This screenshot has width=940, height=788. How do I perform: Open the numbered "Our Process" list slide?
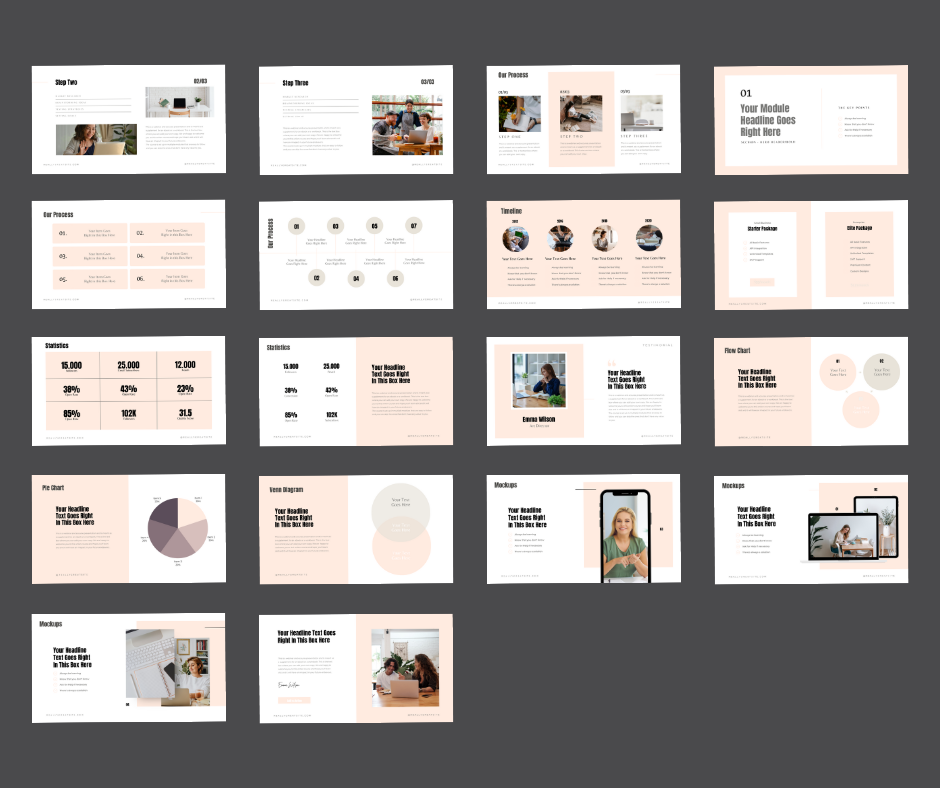(x=128, y=254)
